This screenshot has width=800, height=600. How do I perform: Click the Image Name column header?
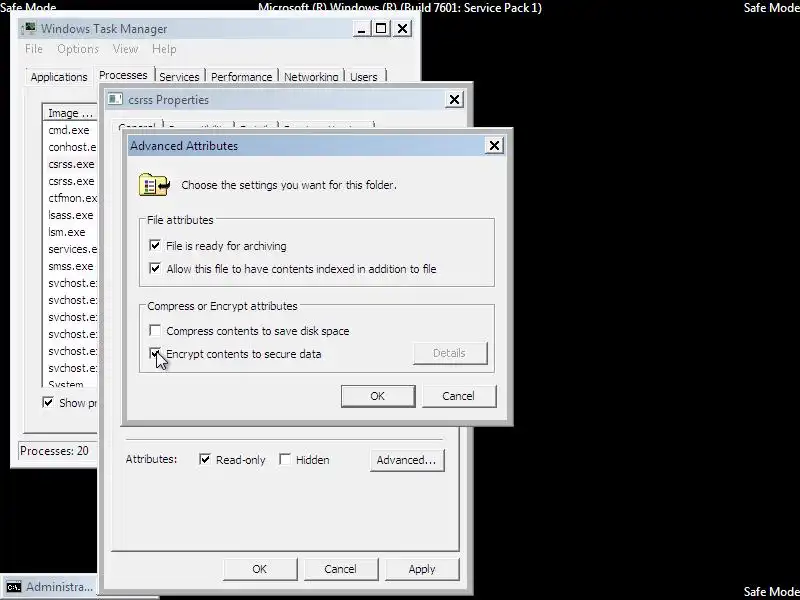[70, 113]
